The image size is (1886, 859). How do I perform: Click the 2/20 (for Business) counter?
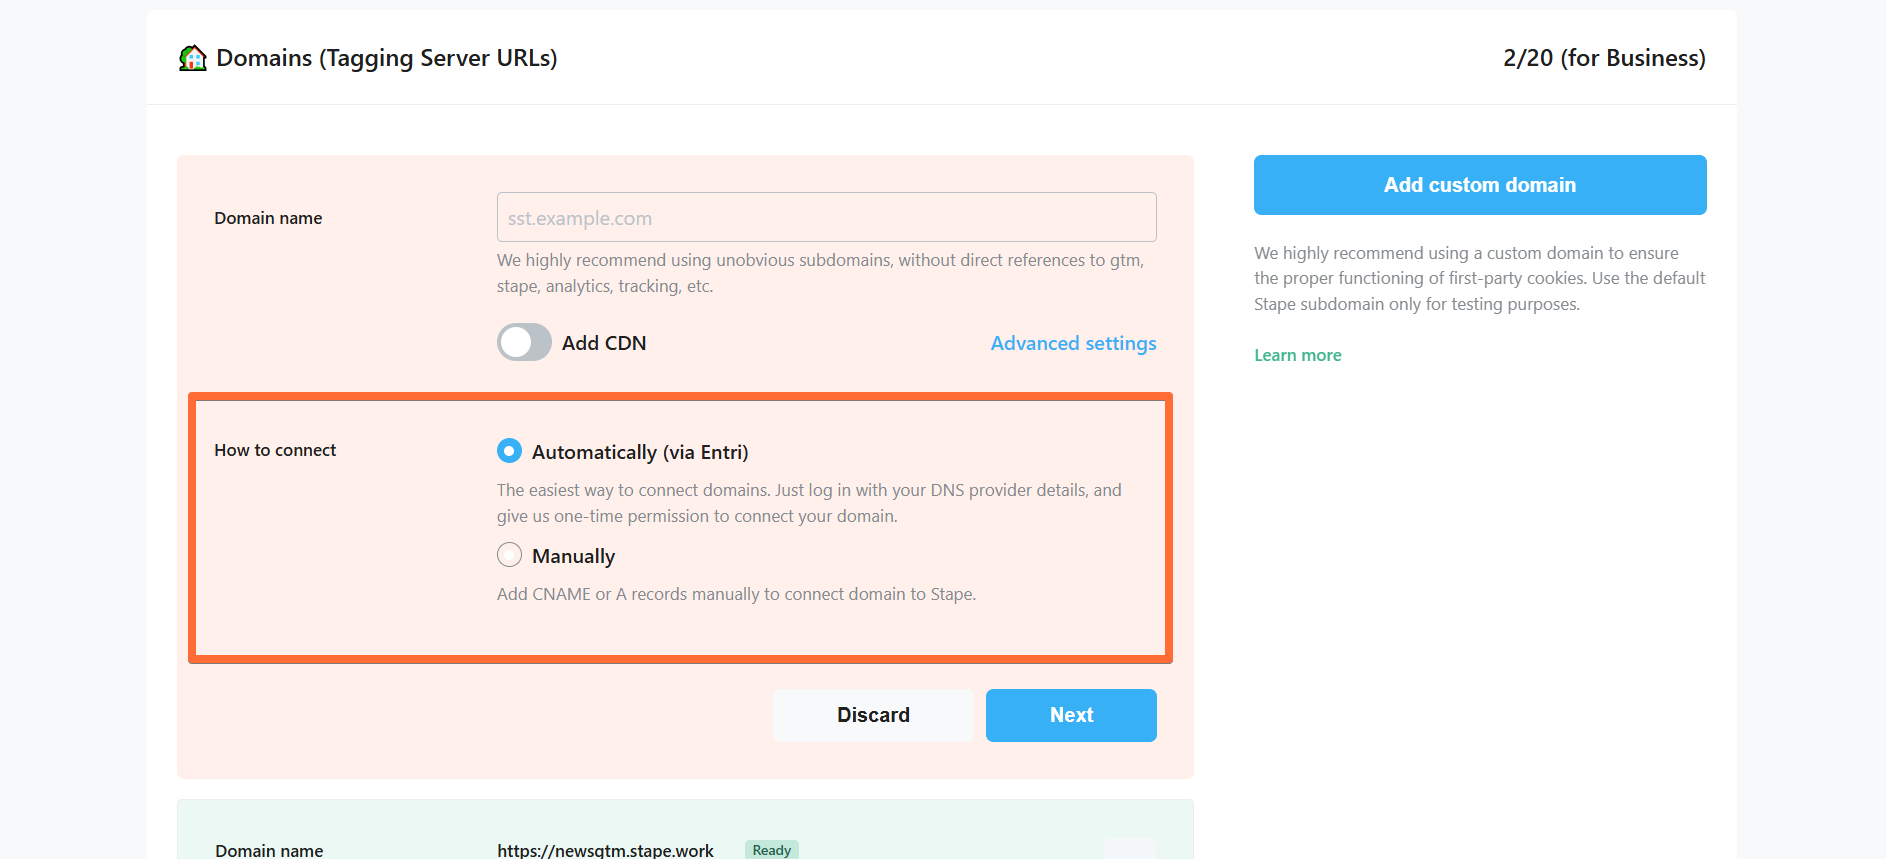click(1604, 58)
